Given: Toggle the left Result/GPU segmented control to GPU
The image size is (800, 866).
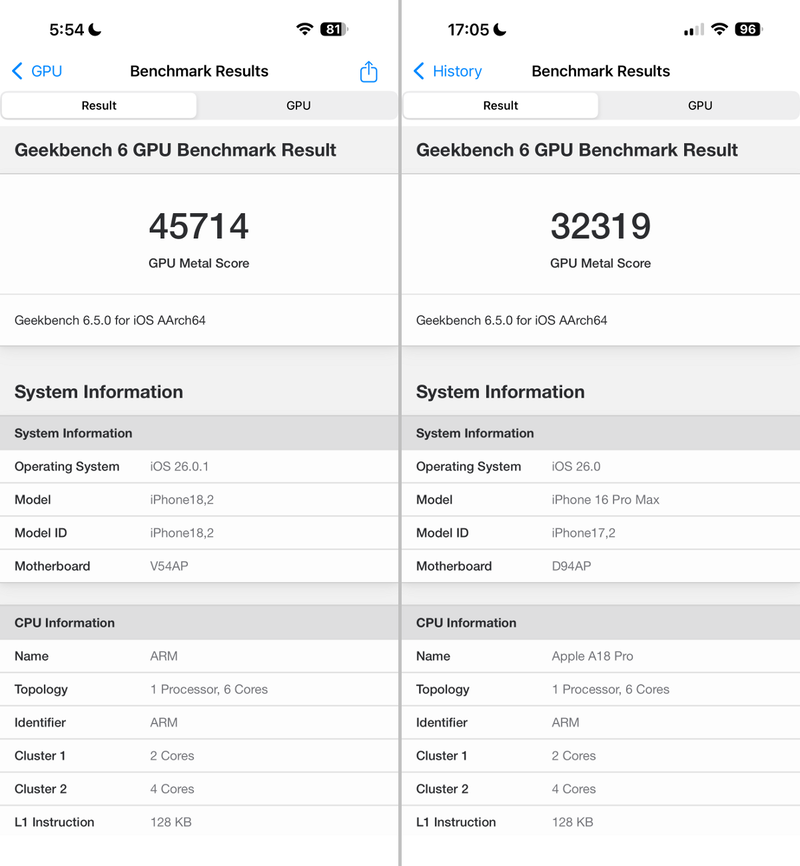Looking at the screenshot, I should tap(298, 105).
